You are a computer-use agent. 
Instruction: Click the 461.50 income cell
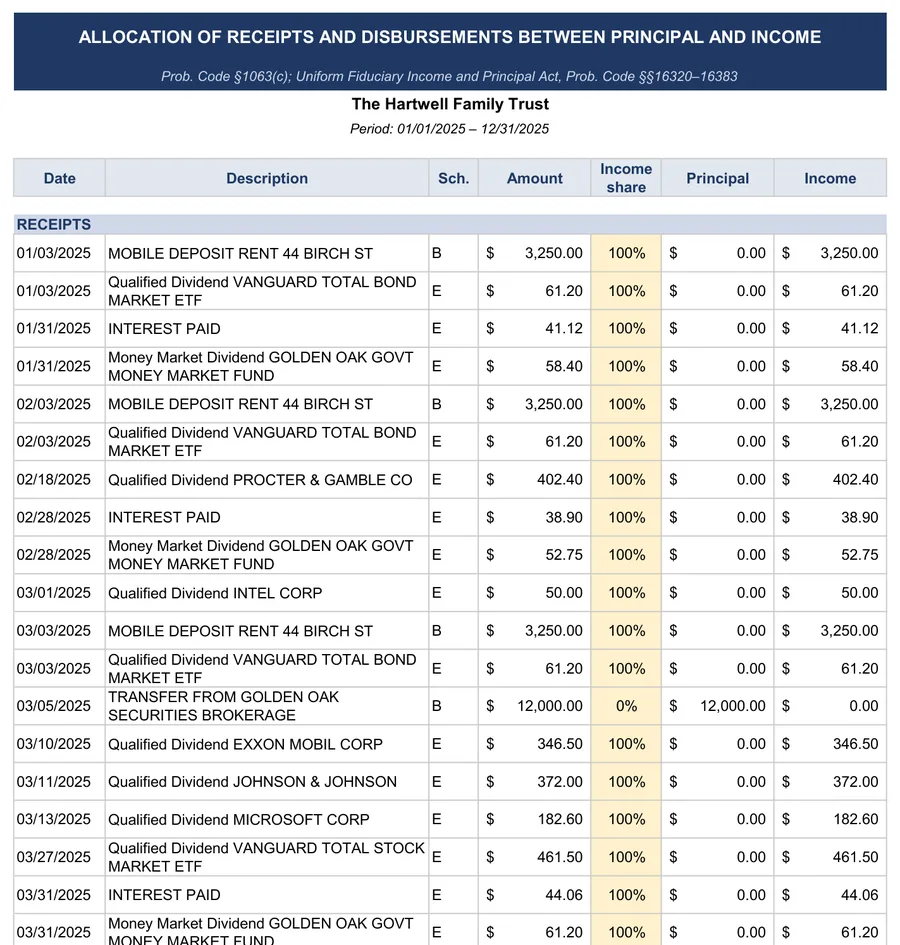[830, 857]
